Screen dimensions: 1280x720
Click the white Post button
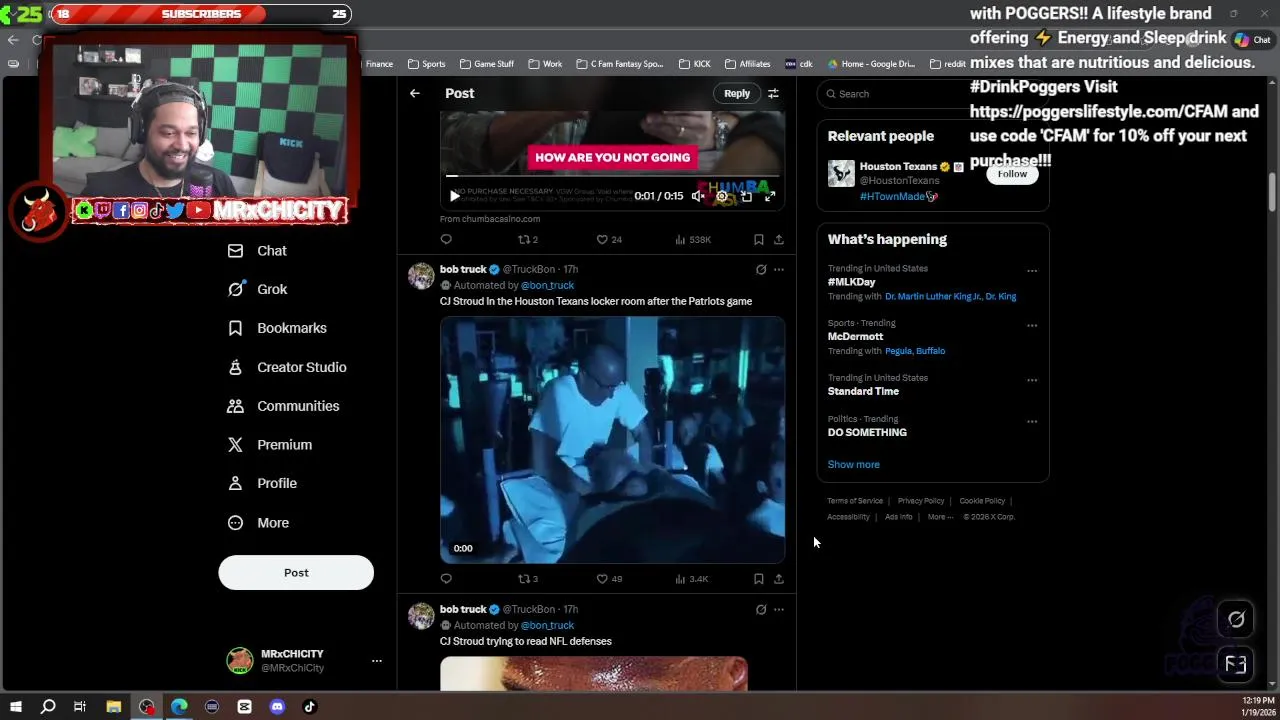tap(296, 573)
